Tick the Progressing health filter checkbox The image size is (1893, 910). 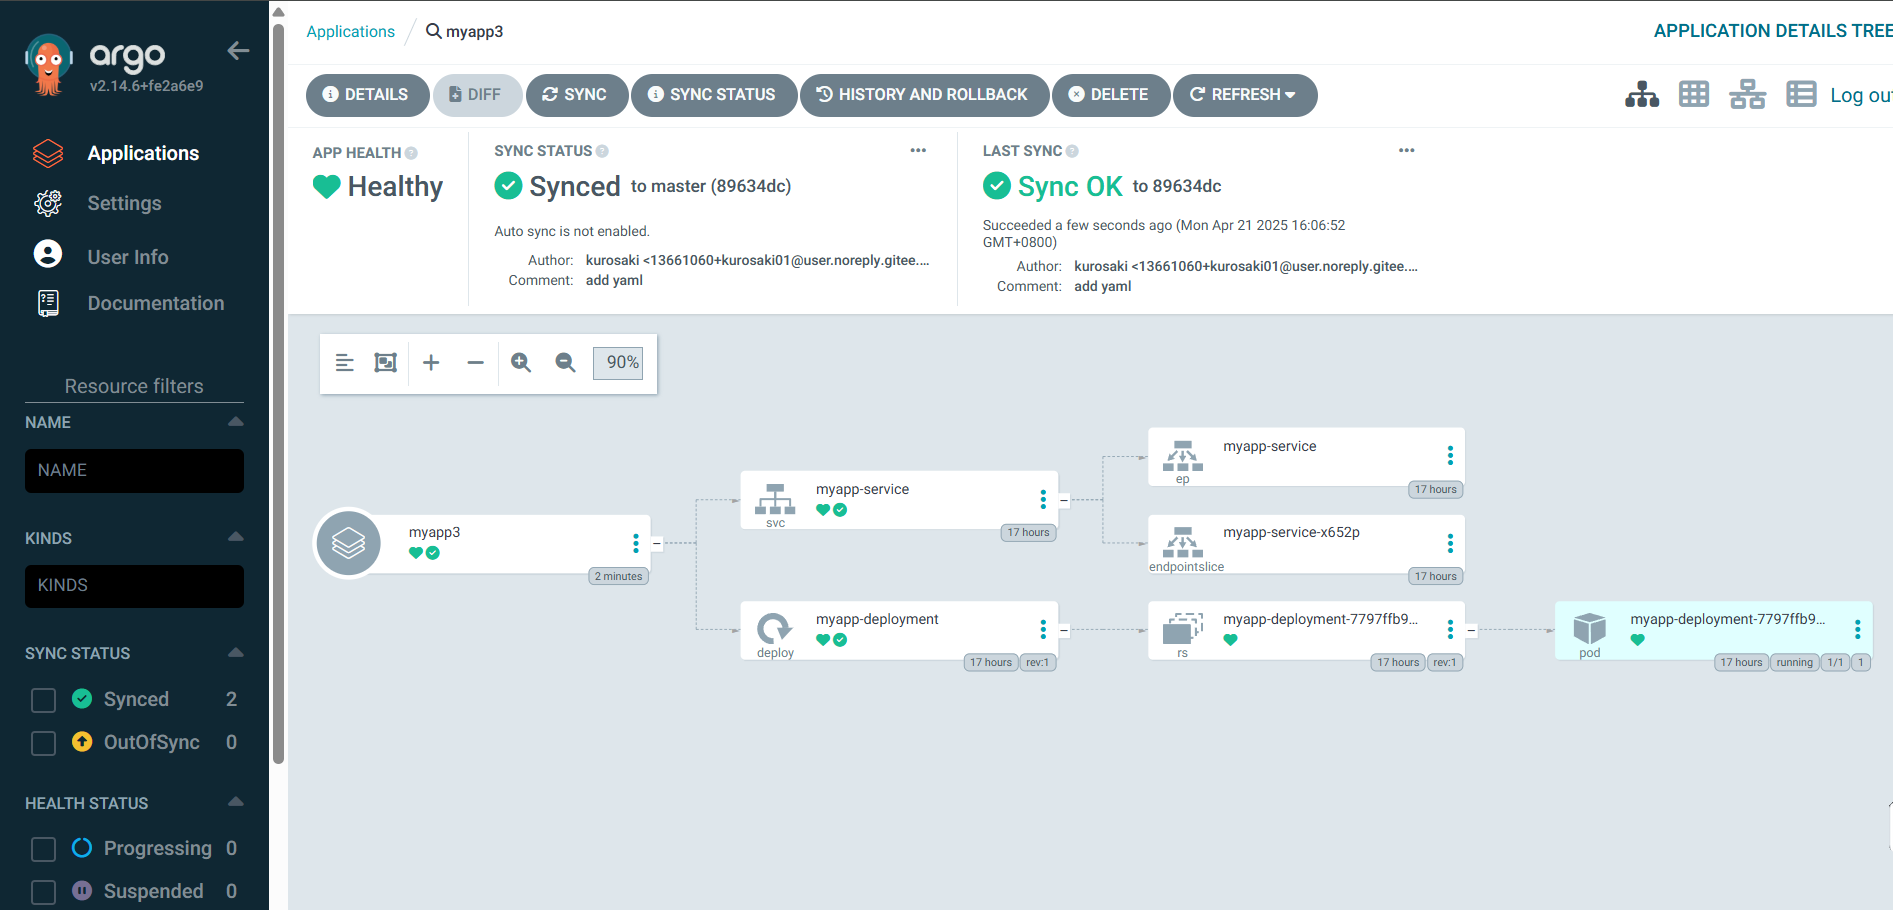click(43, 849)
